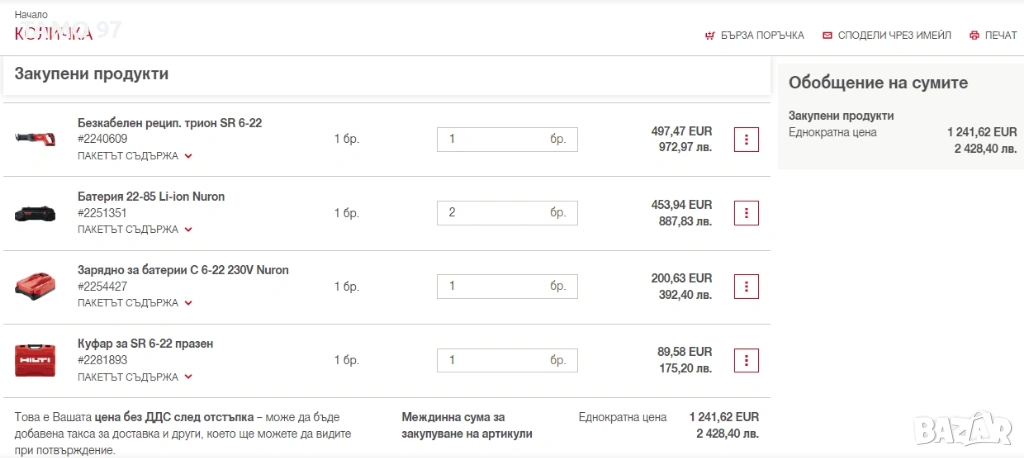This screenshot has height=458, width=1024.
Task: Expand package contents for Батерия 22-85
Action: (x=134, y=230)
